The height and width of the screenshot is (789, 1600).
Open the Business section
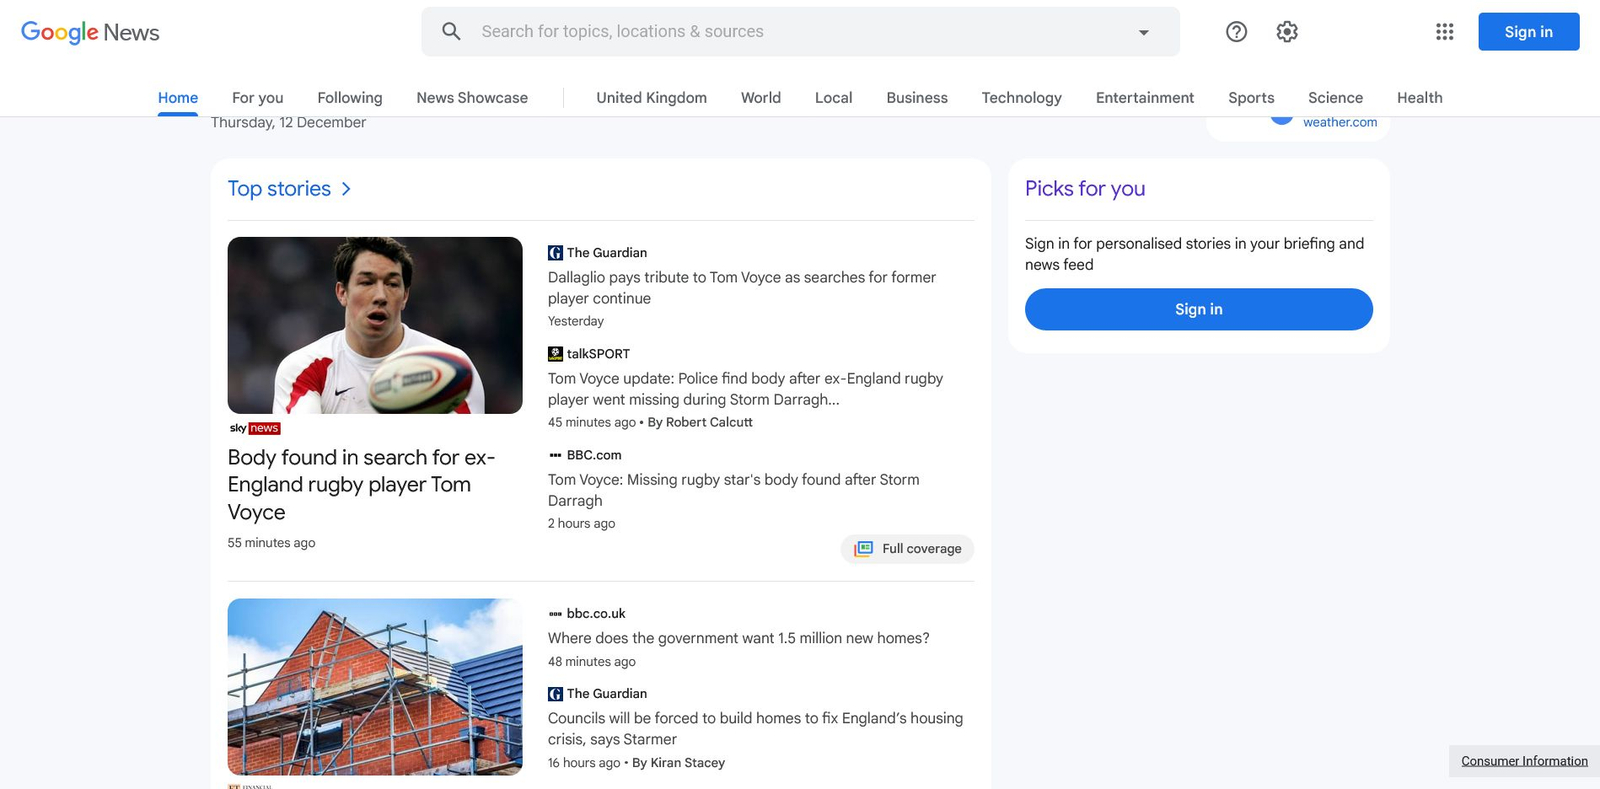[x=917, y=98]
